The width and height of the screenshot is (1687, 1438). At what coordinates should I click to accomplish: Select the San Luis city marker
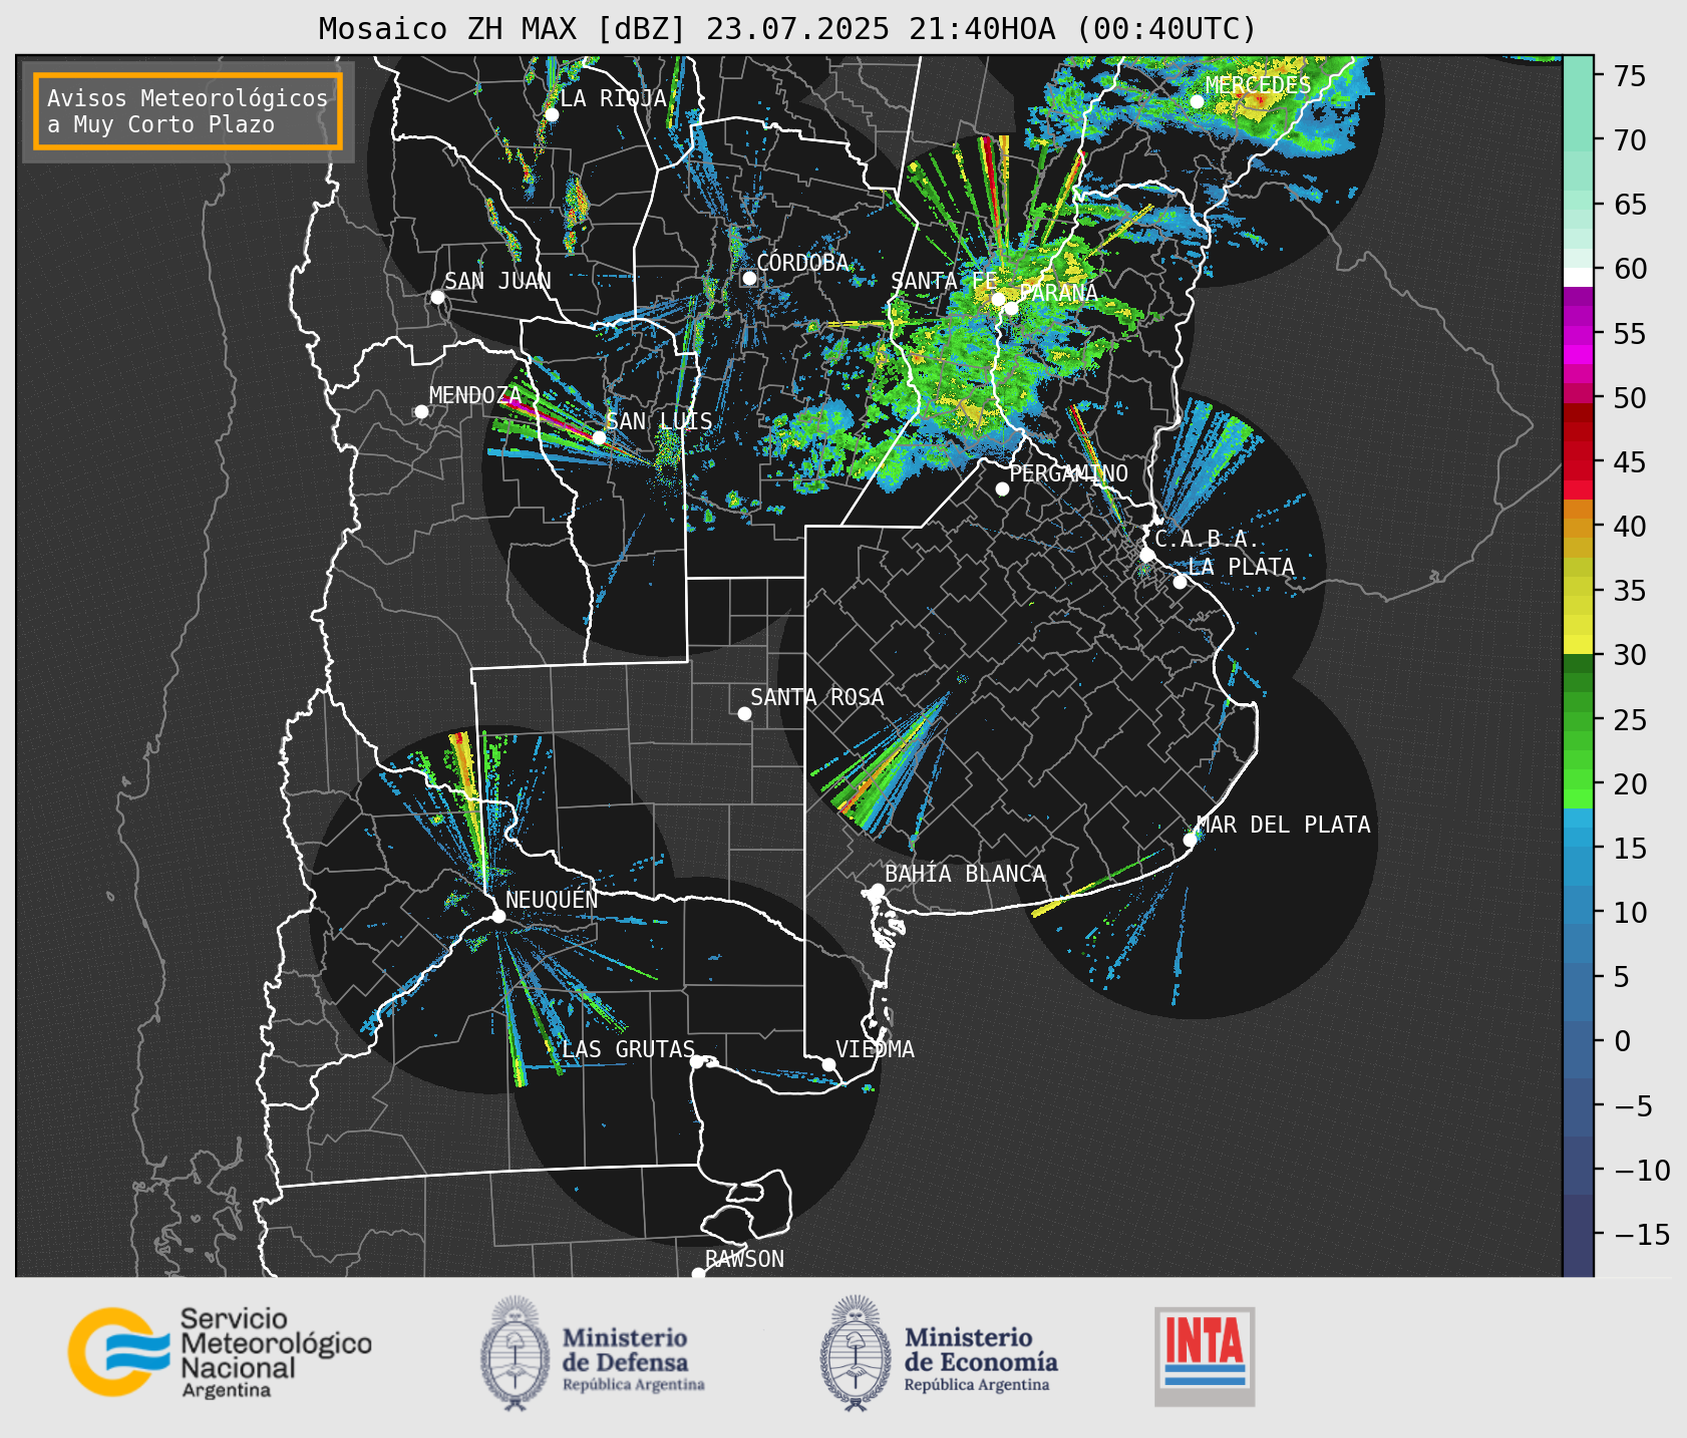tap(598, 437)
